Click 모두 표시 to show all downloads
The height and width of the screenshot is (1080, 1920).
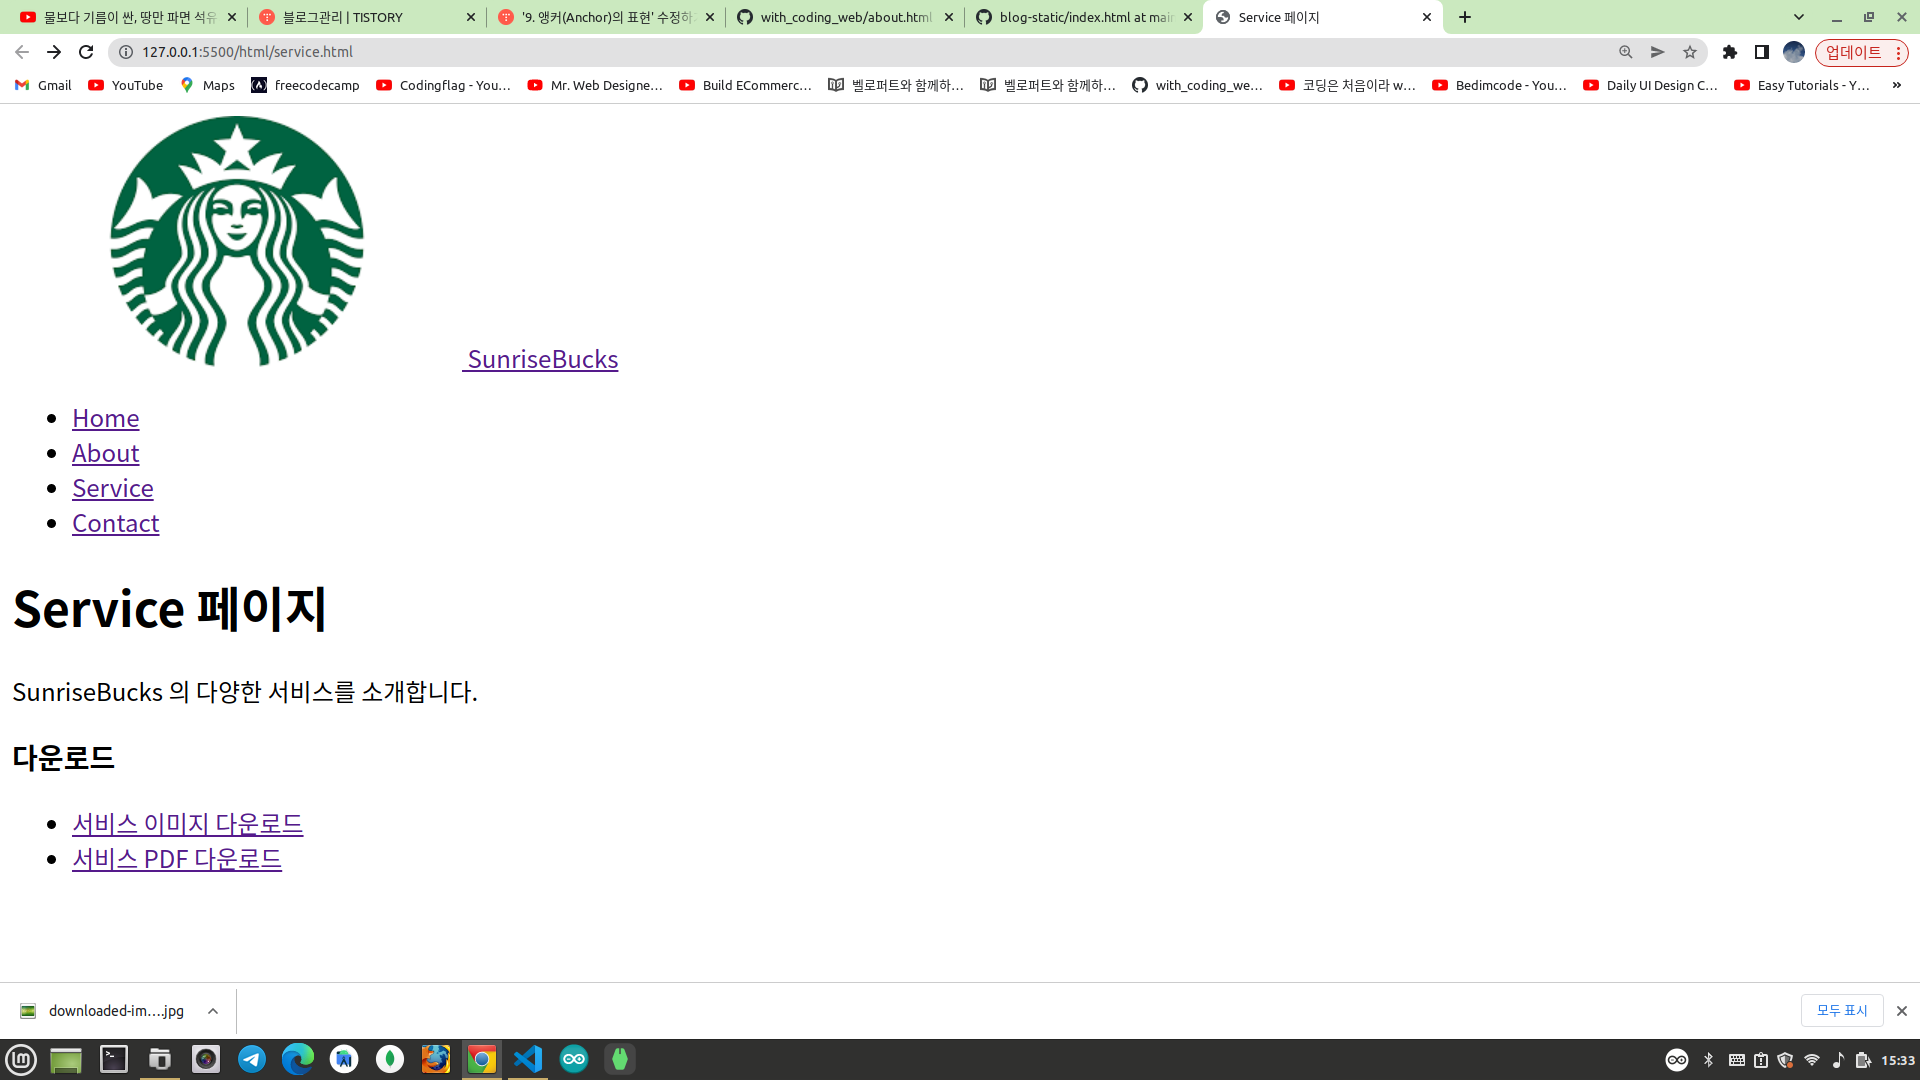pyautogui.click(x=1842, y=1011)
